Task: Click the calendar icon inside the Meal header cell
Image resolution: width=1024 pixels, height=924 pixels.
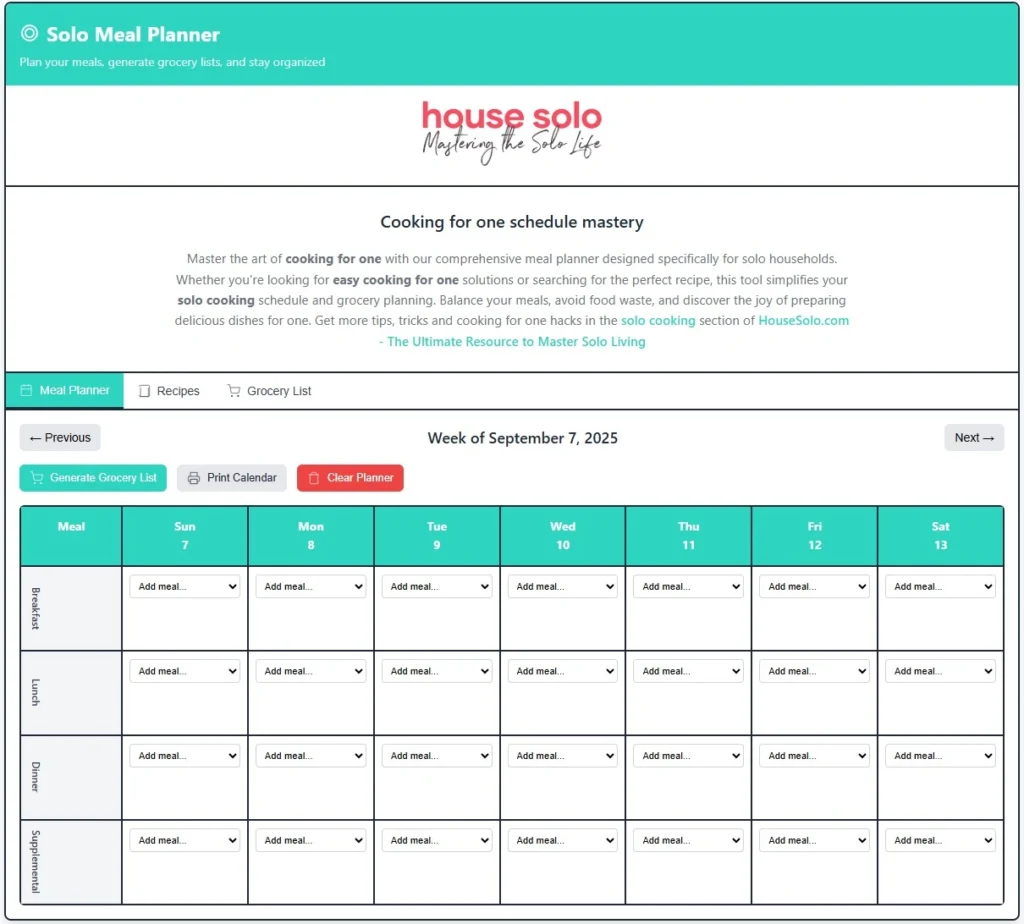Action: click(70, 535)
